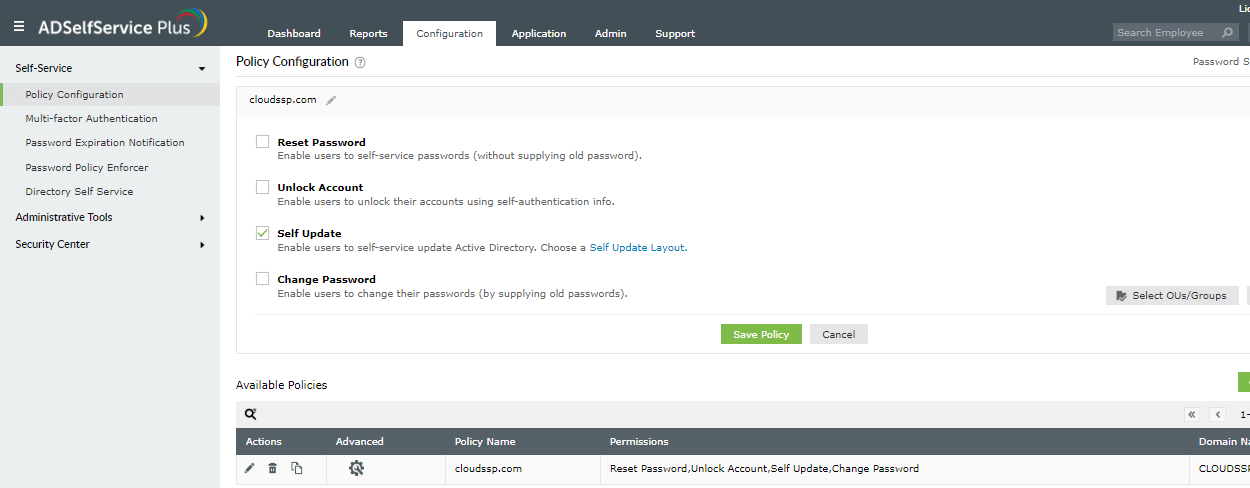
Task: Expand the Administrative Tools section
Action: click(x=202, y=218)
